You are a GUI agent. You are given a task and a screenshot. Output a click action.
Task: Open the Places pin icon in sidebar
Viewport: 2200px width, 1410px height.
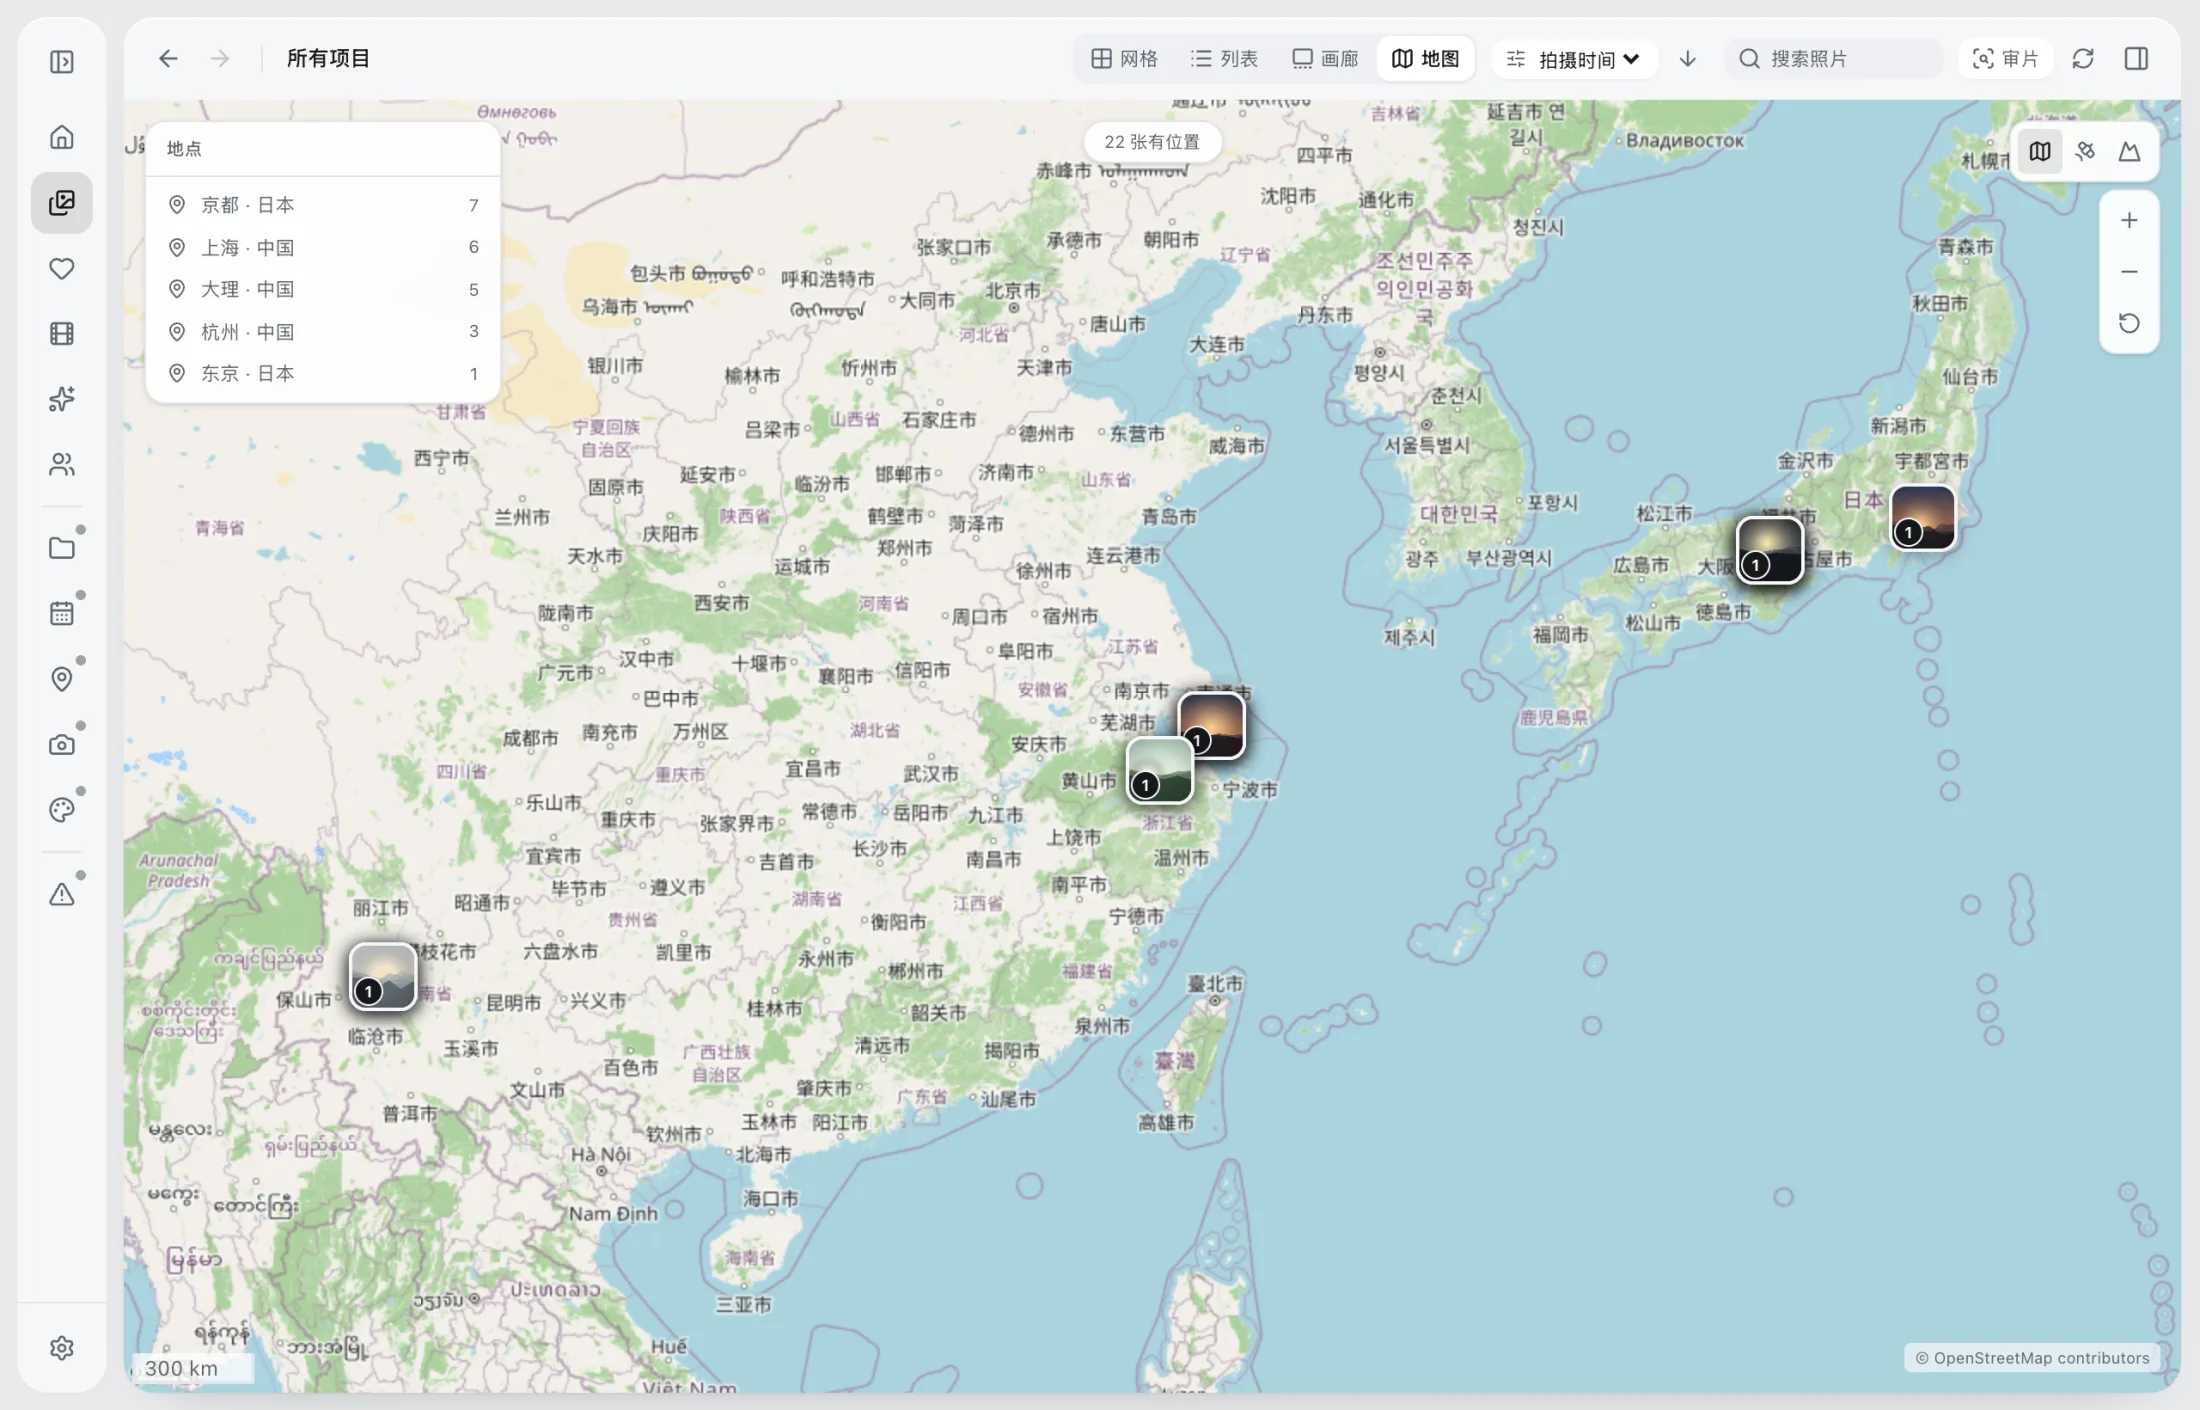pos(62,679)
